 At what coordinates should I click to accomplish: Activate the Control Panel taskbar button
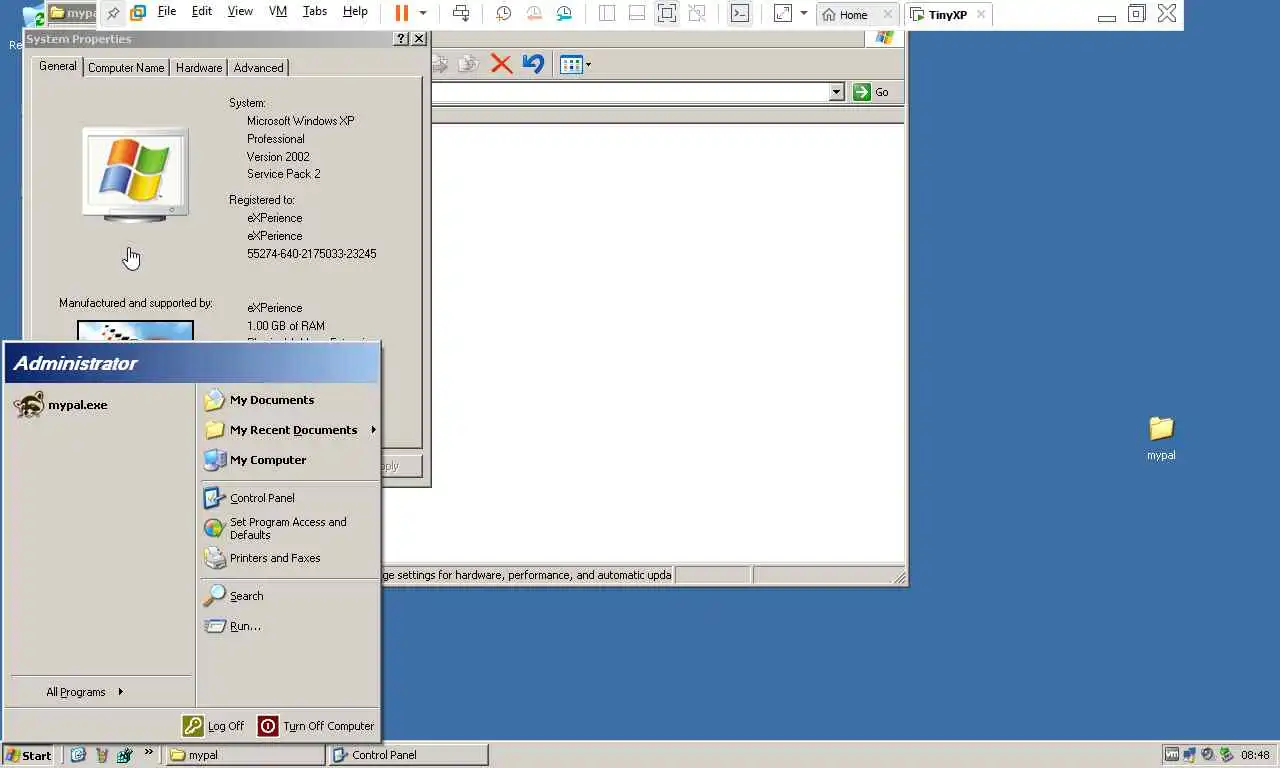click(x=408, y=755)
